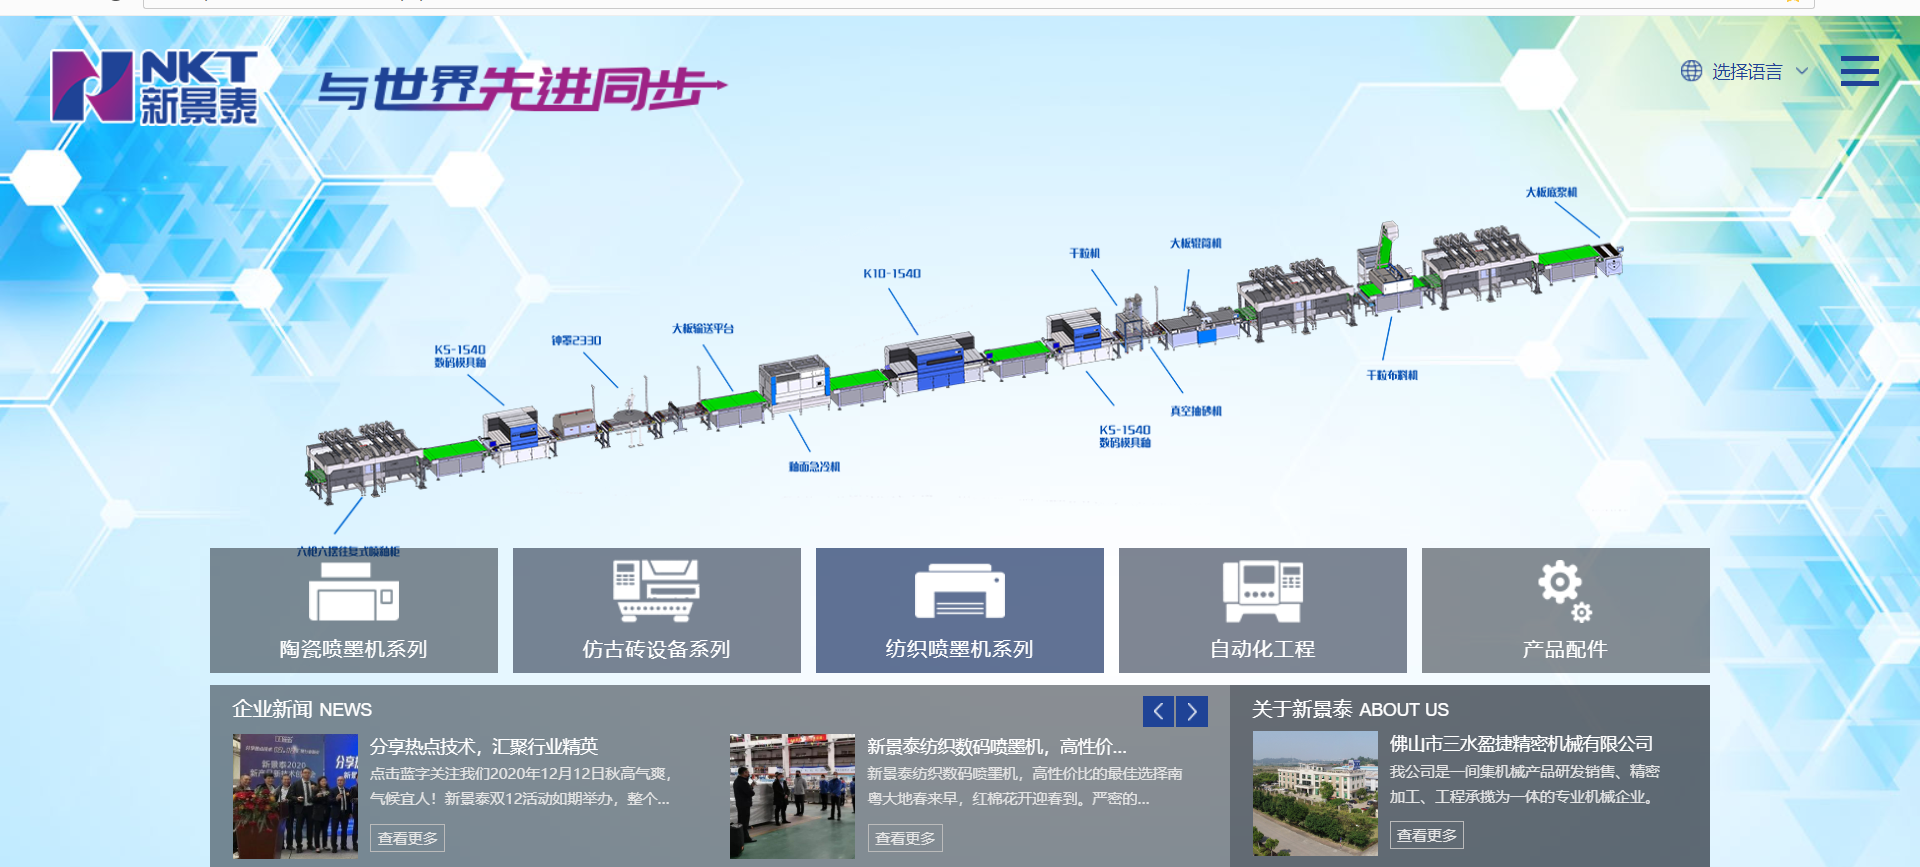Click the 产品配件 gears icon
The image size is (1920, 867).
tap(1565, 590)
